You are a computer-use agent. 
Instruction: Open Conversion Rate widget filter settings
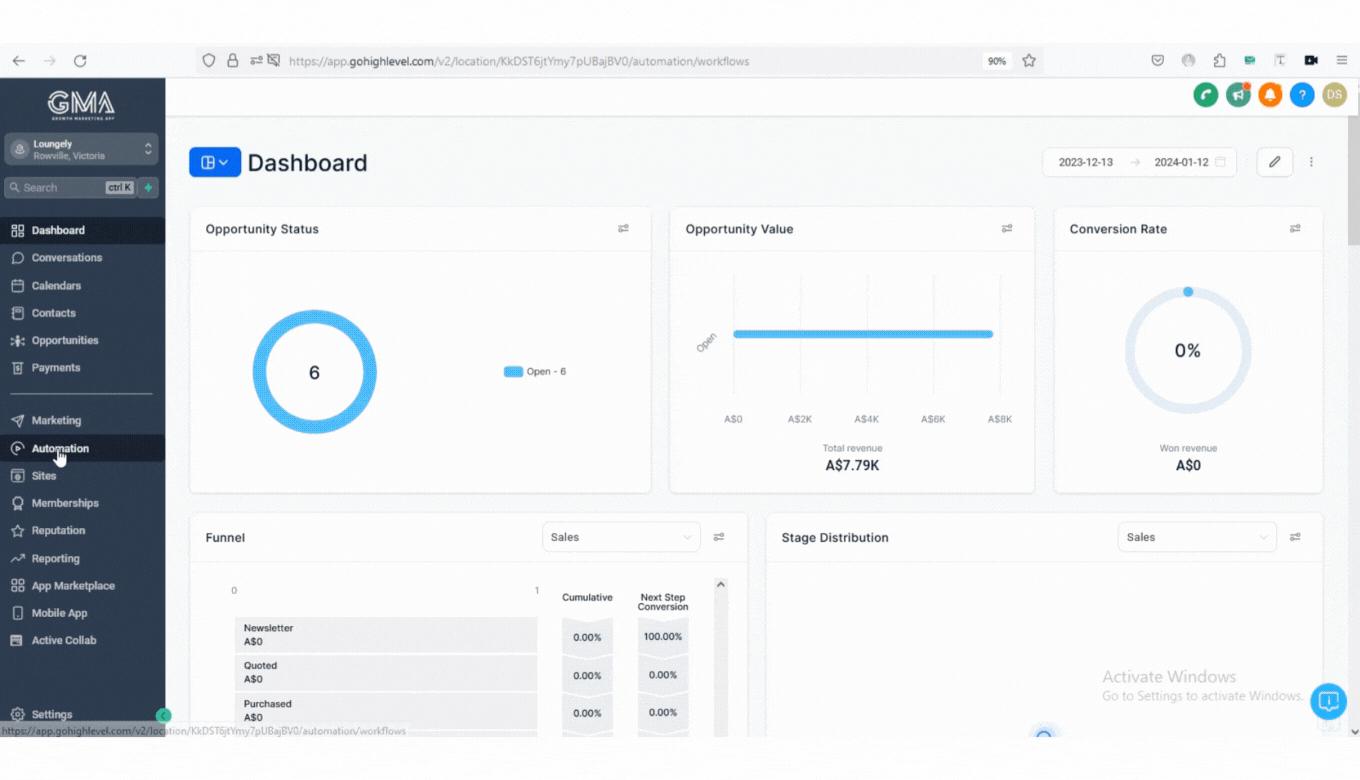[1295, 229]
